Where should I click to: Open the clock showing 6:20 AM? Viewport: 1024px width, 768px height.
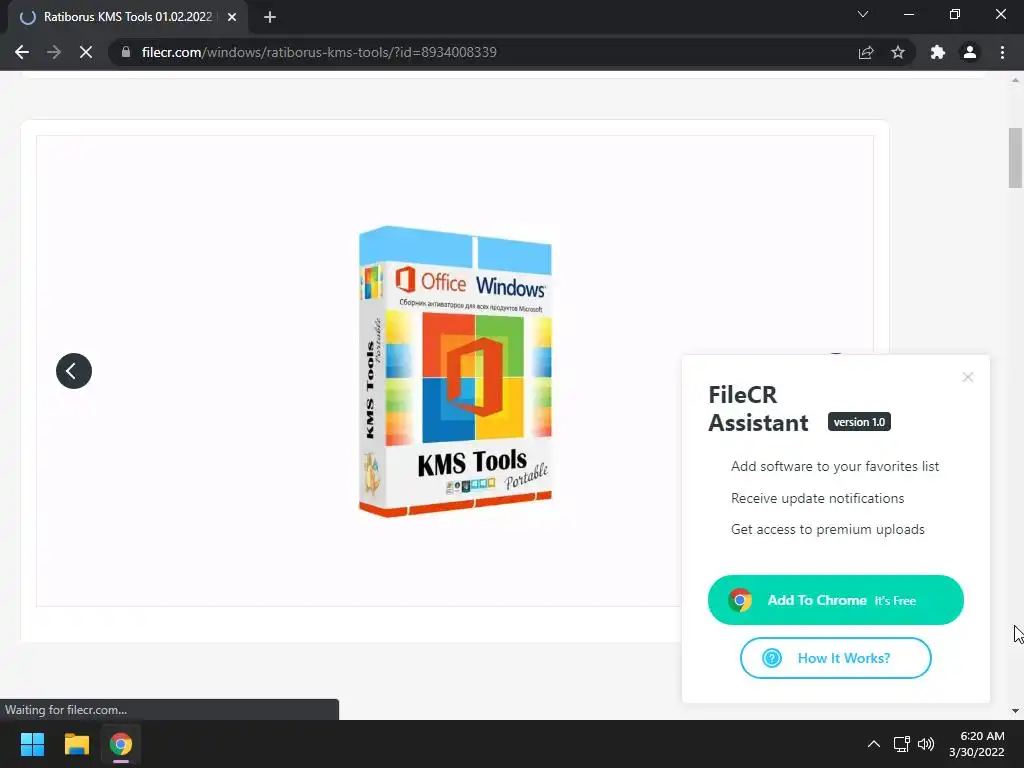(976, 744)
